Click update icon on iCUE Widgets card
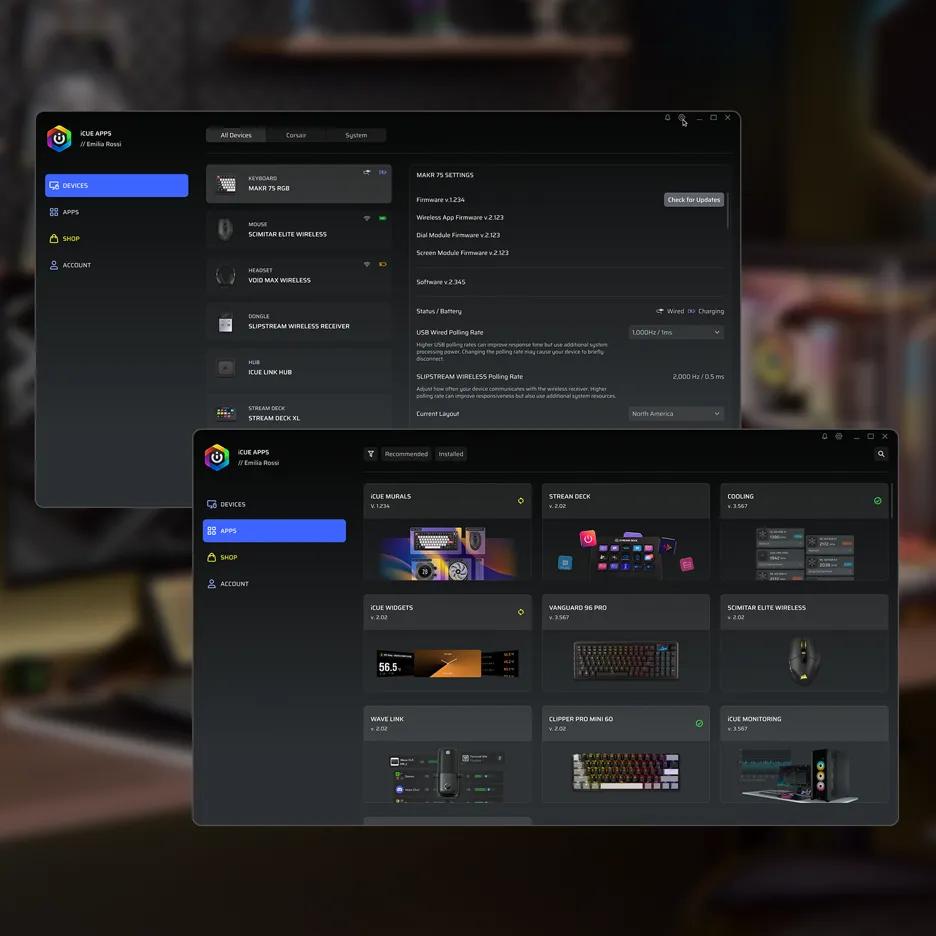936x936 pixels. click(x=521, y=612)
